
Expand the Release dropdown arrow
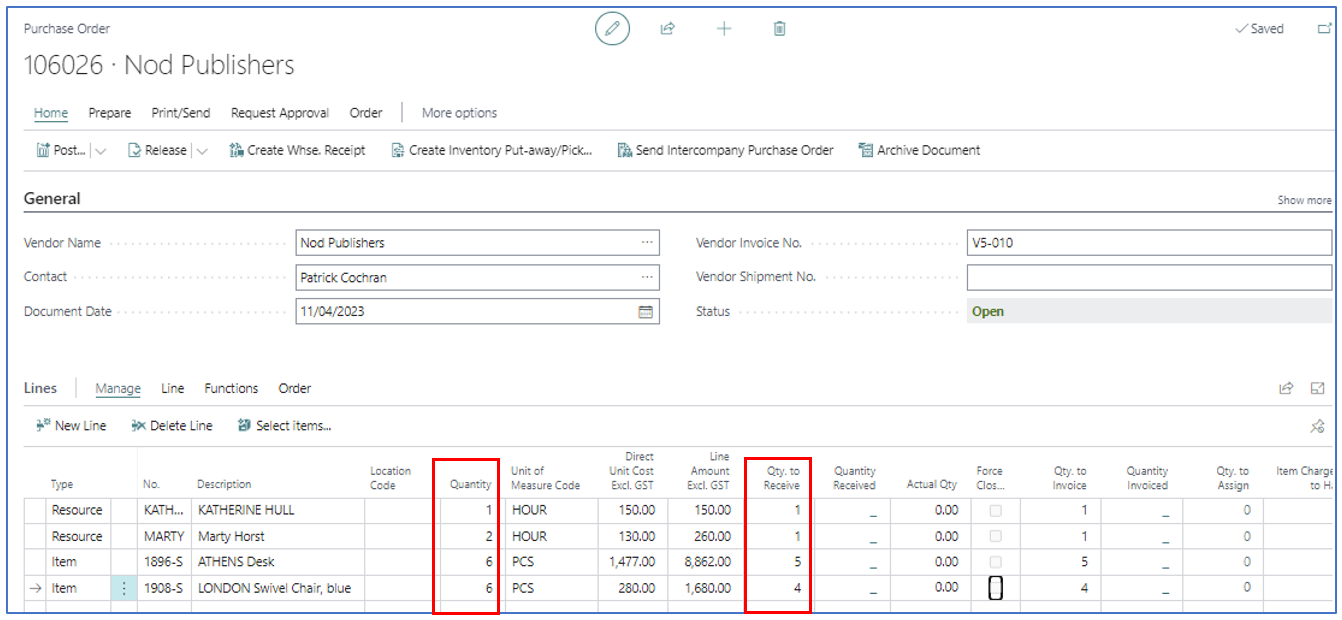201,151
